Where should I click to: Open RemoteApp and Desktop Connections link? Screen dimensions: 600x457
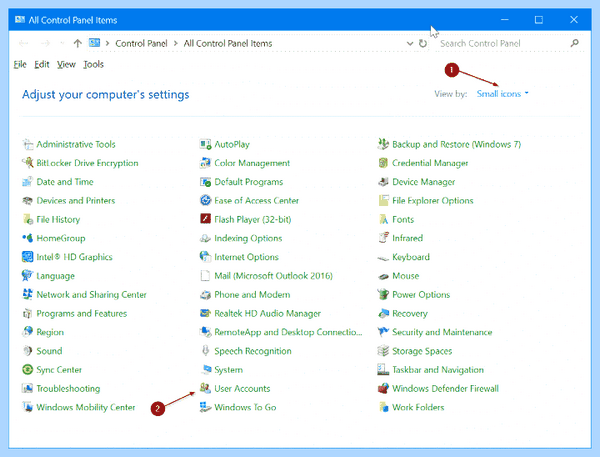pos(288,332)
